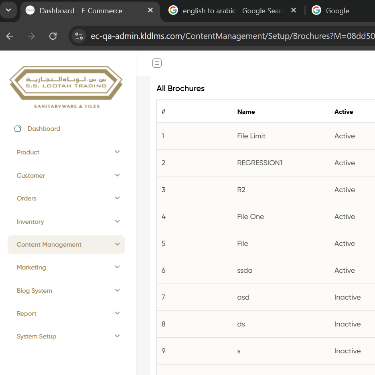This screenshot has height=375, width=375.
Task: Click Active status of REGRESSION1 row
Action: click(345, 163)
